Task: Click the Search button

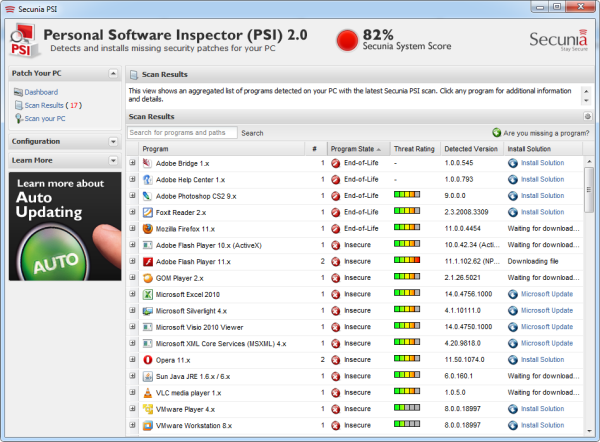Action: (252, 133)
